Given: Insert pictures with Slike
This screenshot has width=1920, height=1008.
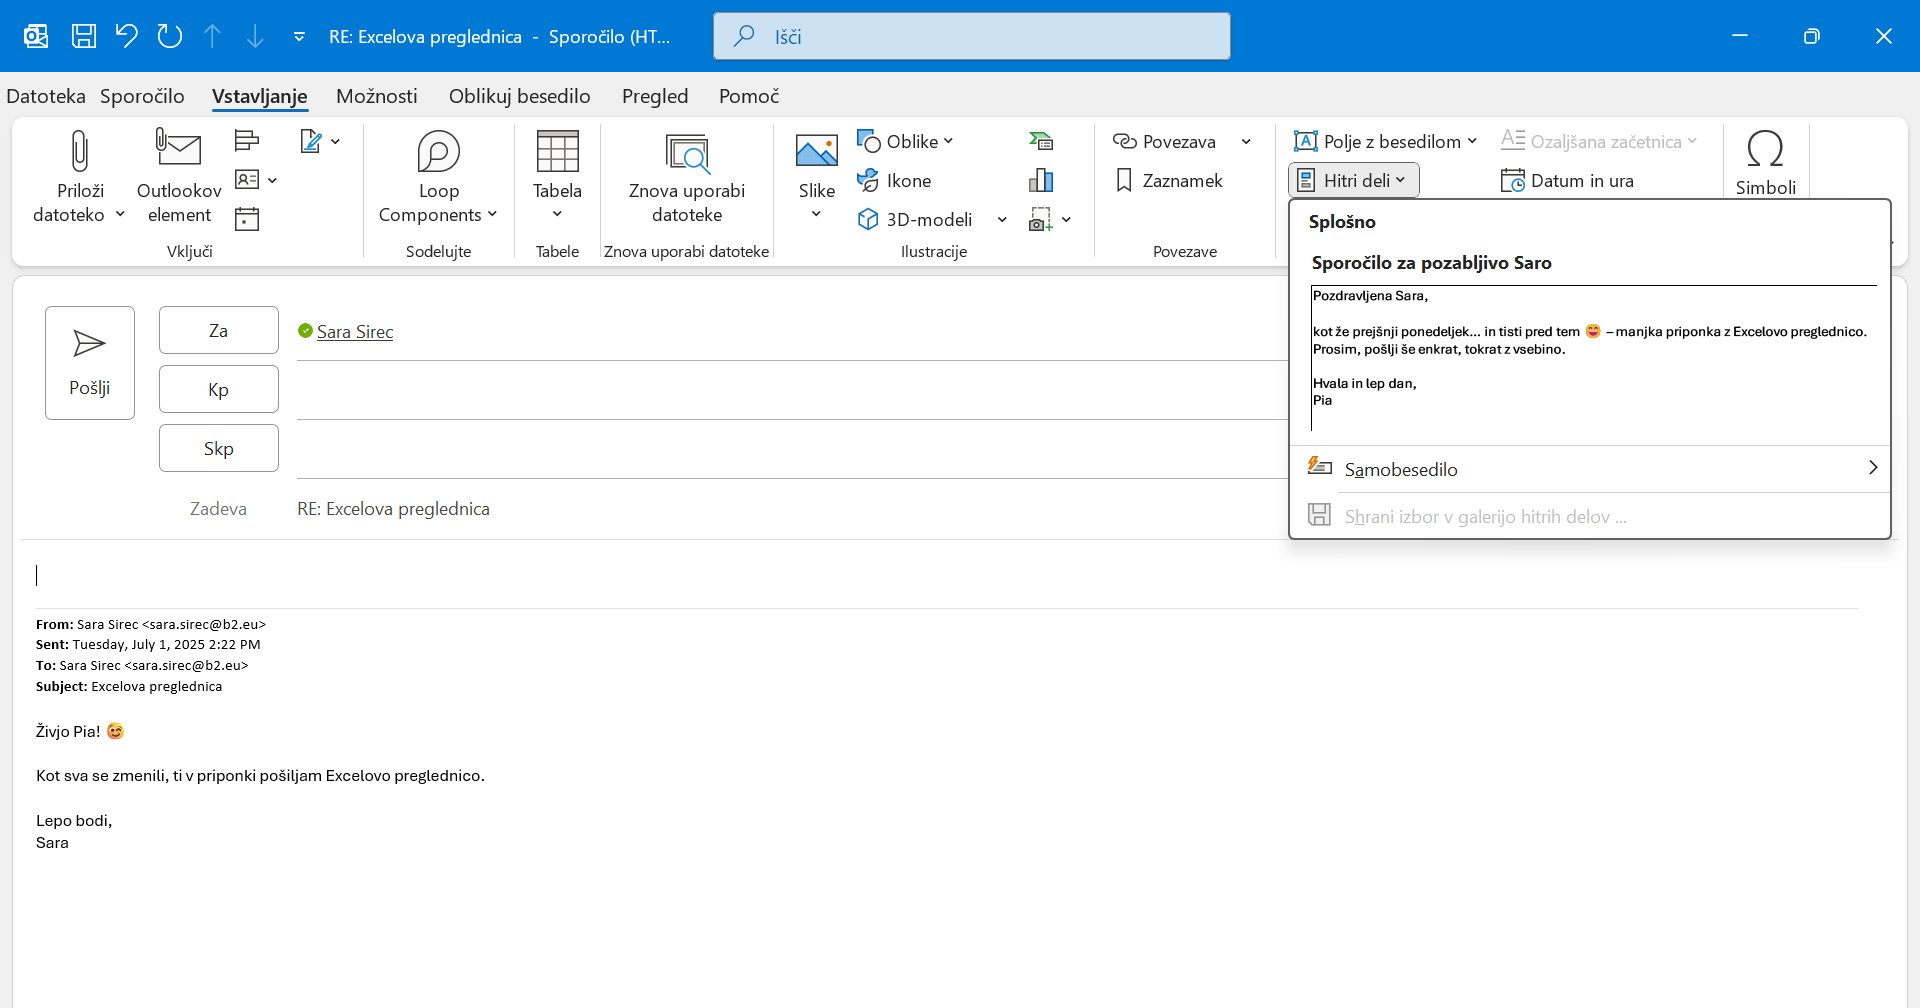Looking at the screenshot, I should (x=816, y=177).
